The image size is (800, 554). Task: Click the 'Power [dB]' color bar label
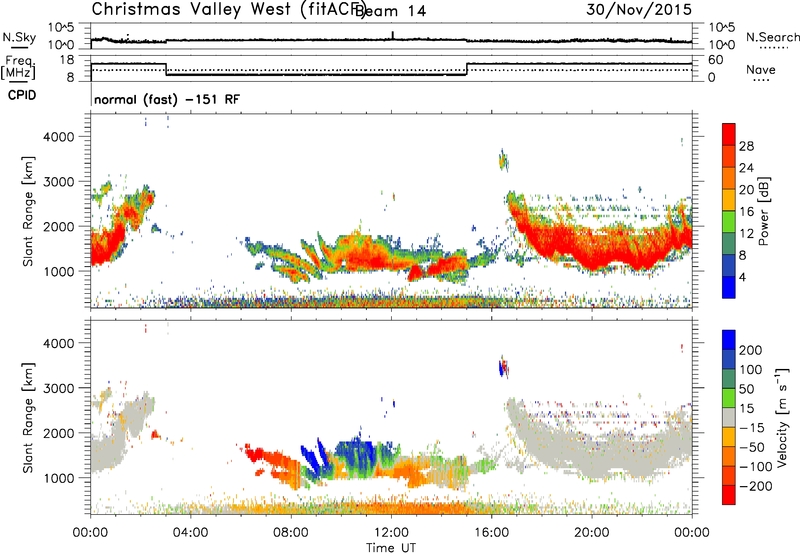(763, 211)
